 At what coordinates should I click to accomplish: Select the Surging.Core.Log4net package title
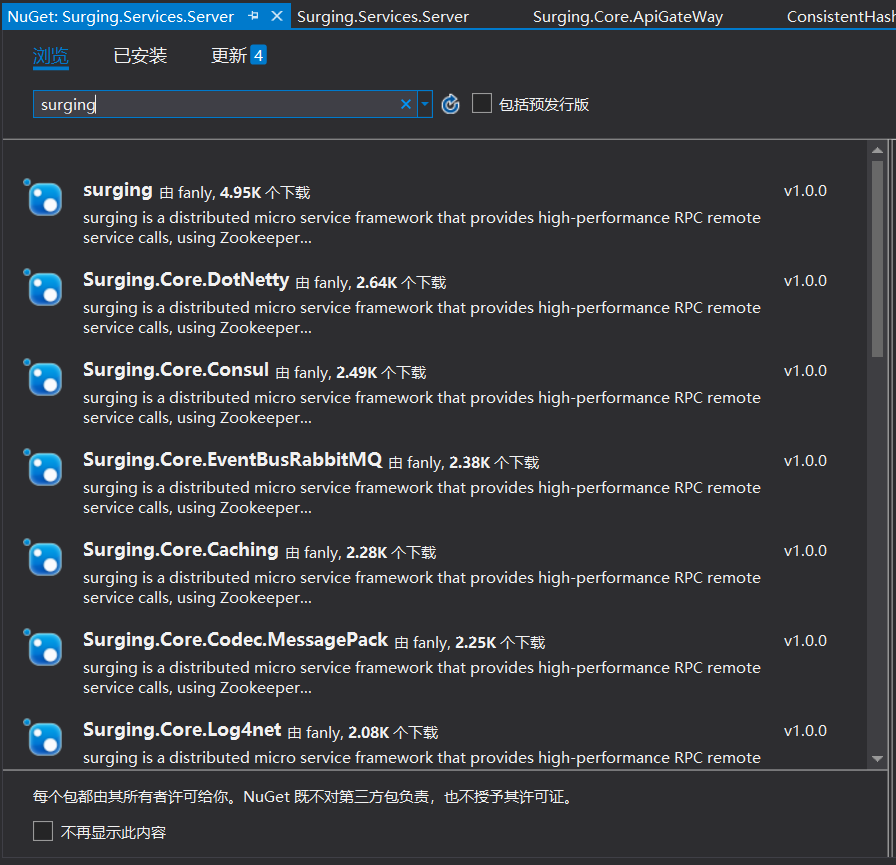coord(182,730)
